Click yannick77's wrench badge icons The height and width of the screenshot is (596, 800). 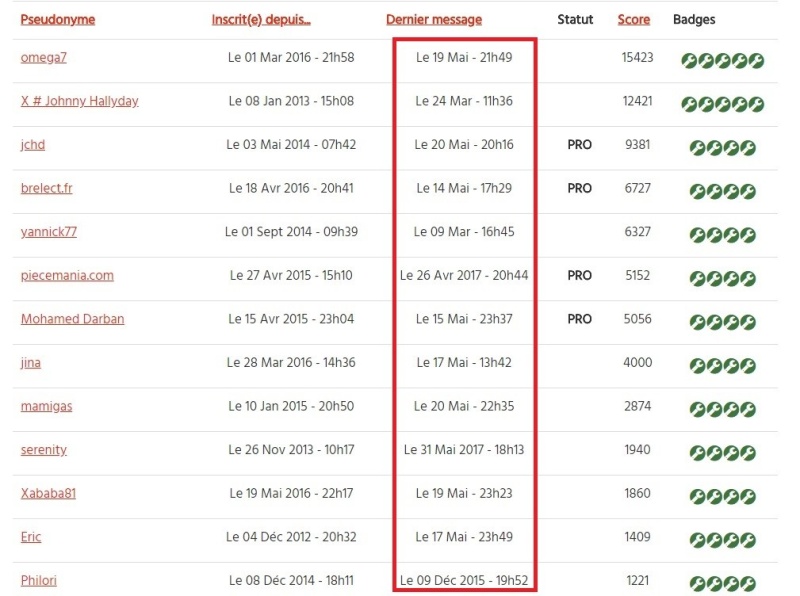[722, 235]
